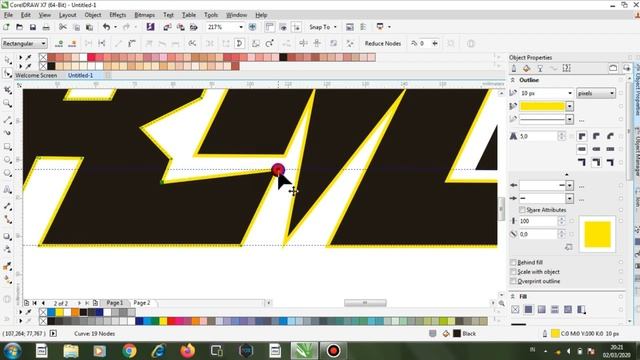The image size is (640, 360).
Task: Select the Rectangle tool in the toolbox
Action: click(7, 146)
